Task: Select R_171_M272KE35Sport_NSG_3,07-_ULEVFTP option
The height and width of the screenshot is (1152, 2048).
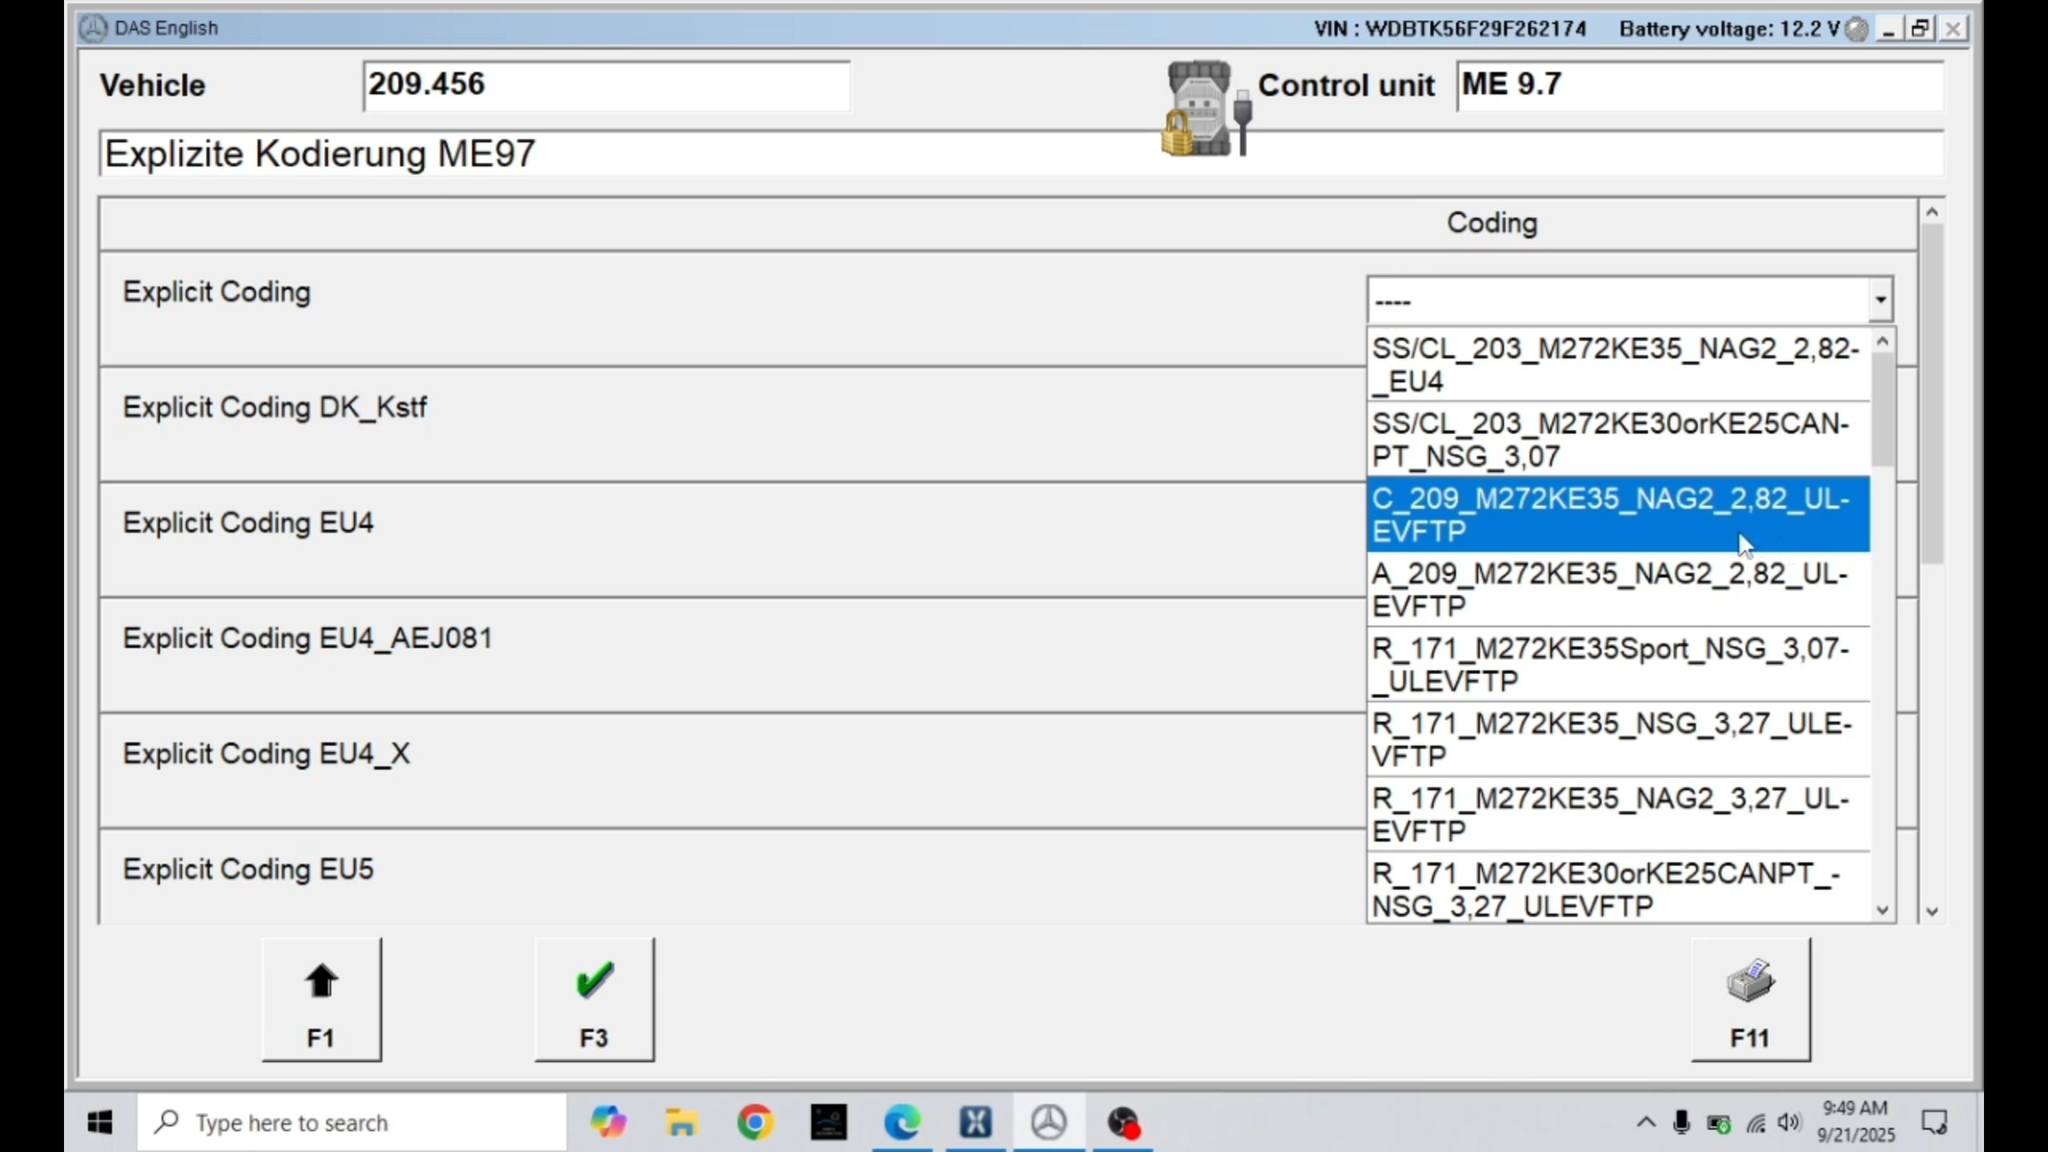Action: pyautogui.click(x=1618, y=665)
